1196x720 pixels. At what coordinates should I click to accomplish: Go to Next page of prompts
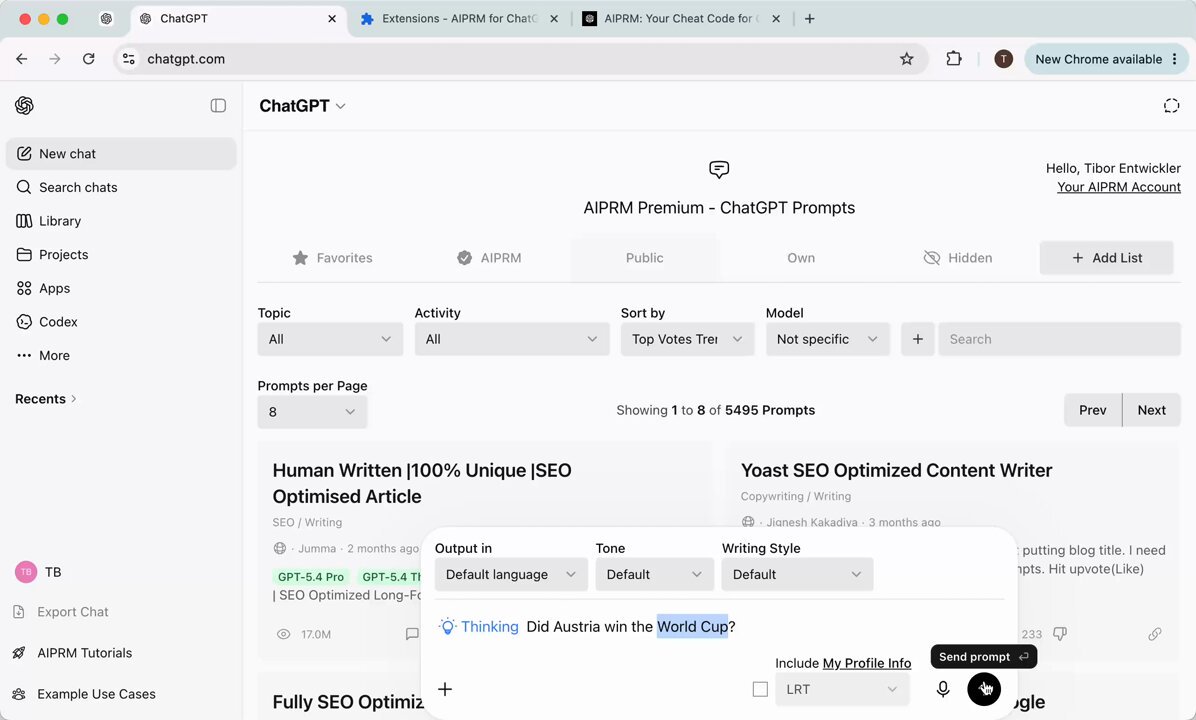(1151, 410)
